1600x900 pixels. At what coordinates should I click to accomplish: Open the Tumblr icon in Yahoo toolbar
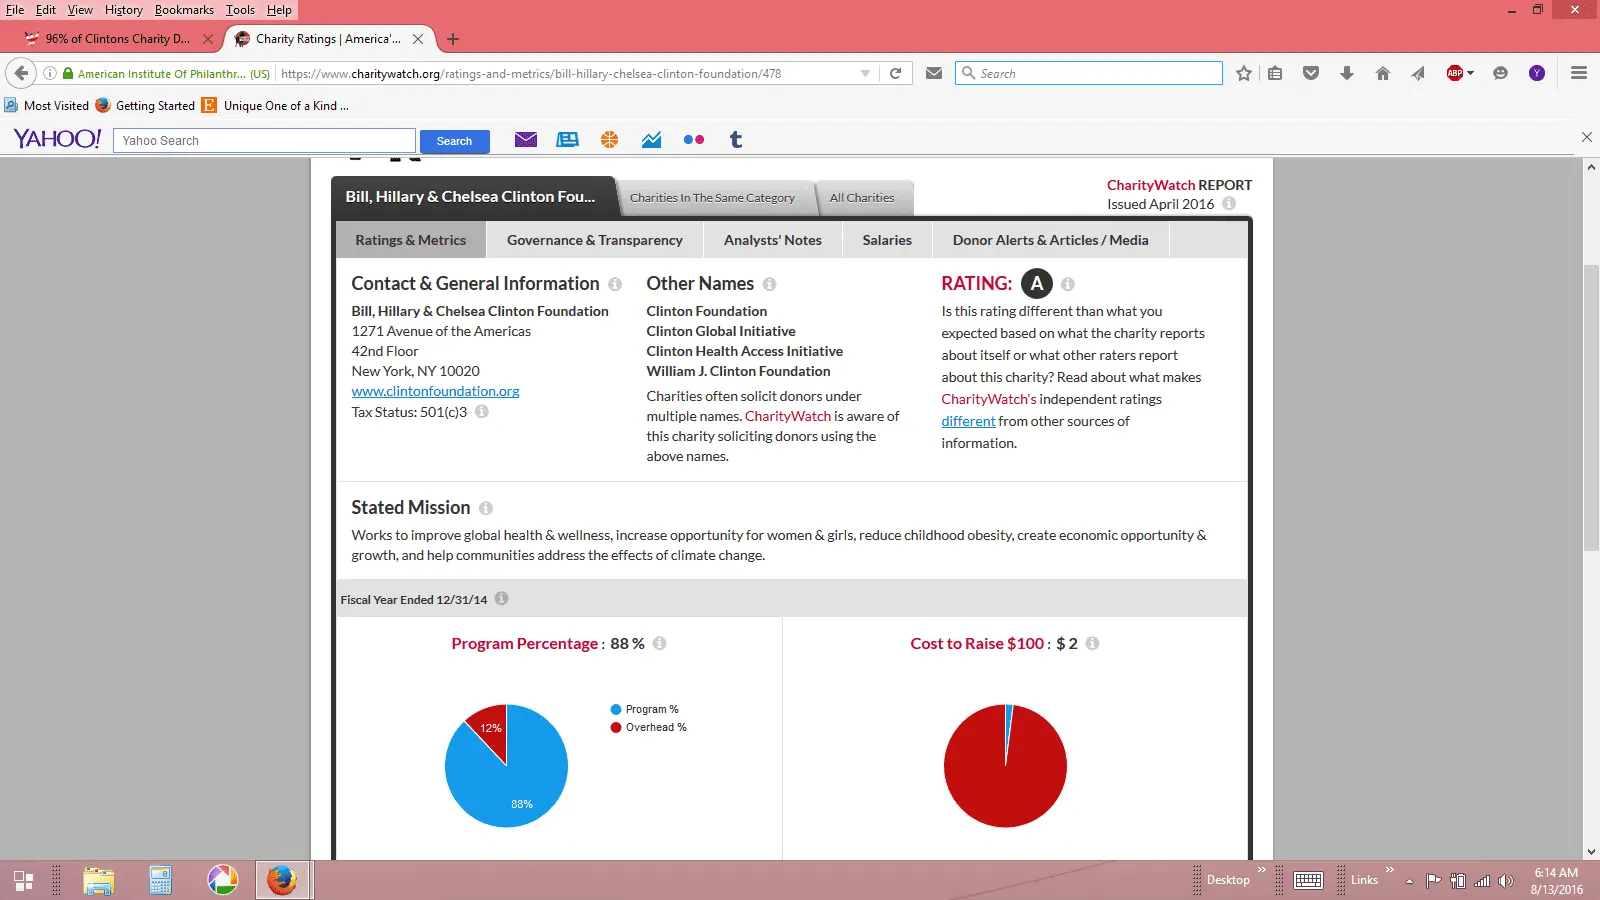tap(736, 140)
